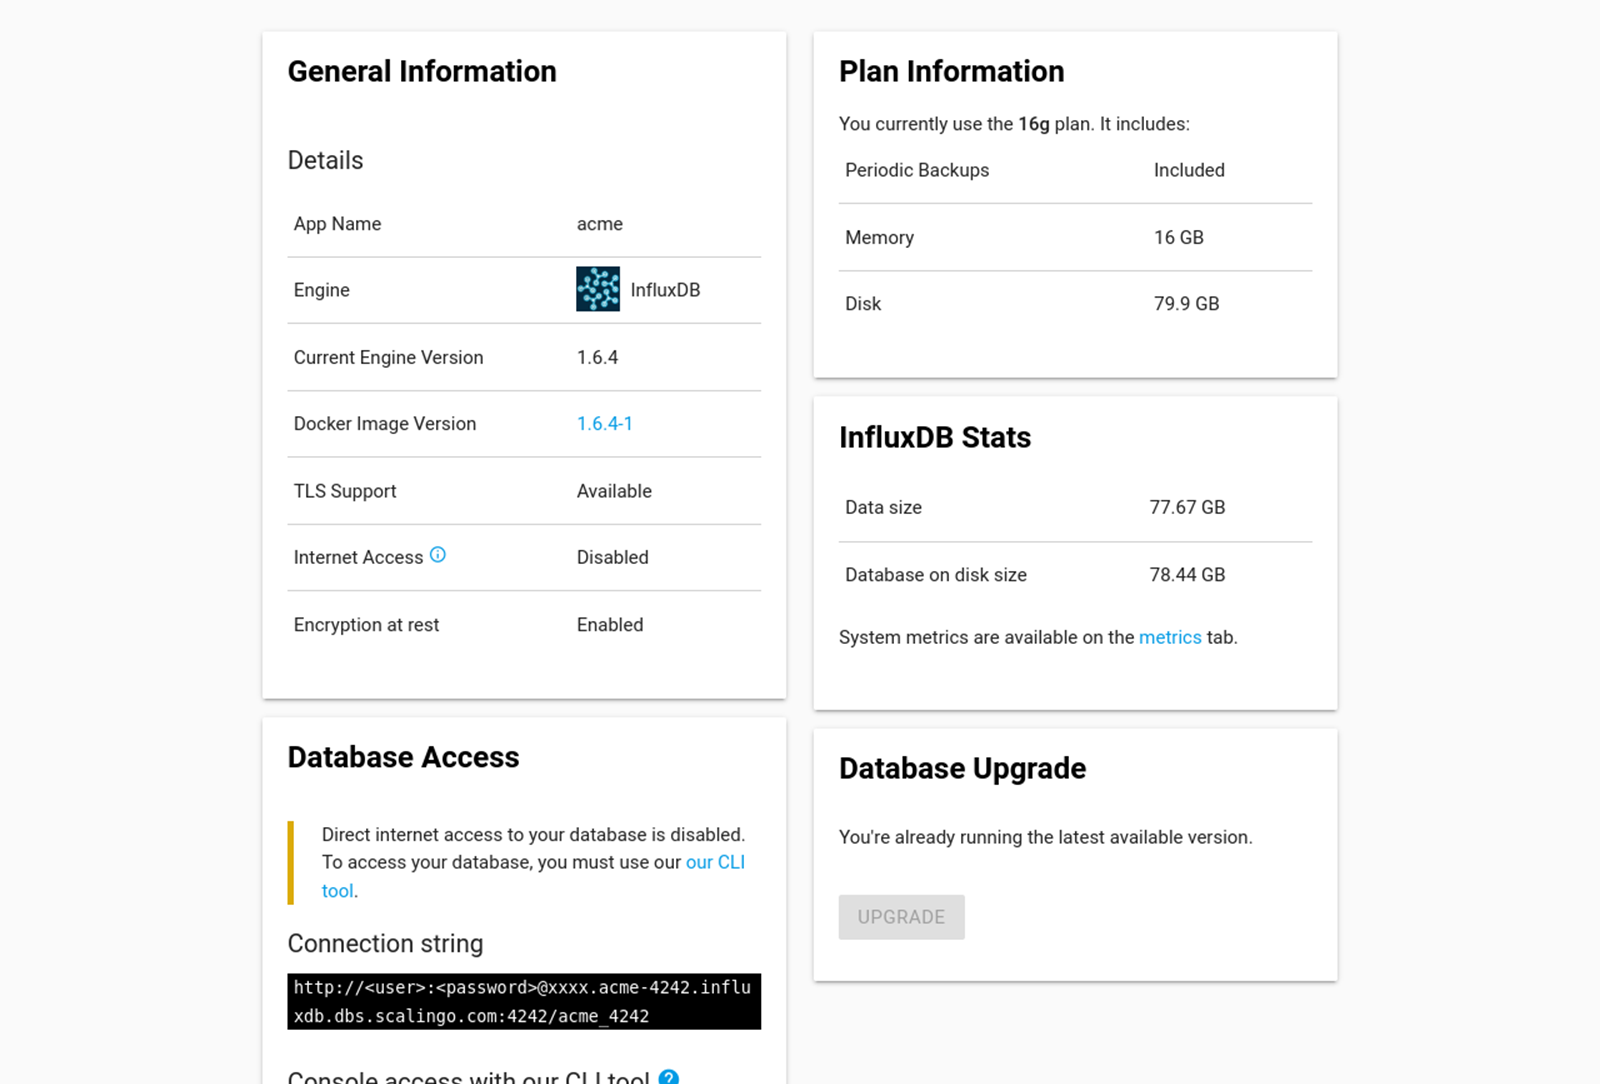Click the Database Upgrade heading
The width and height of the screenshot is (1600, 1084).
click(x=962, y=769)
